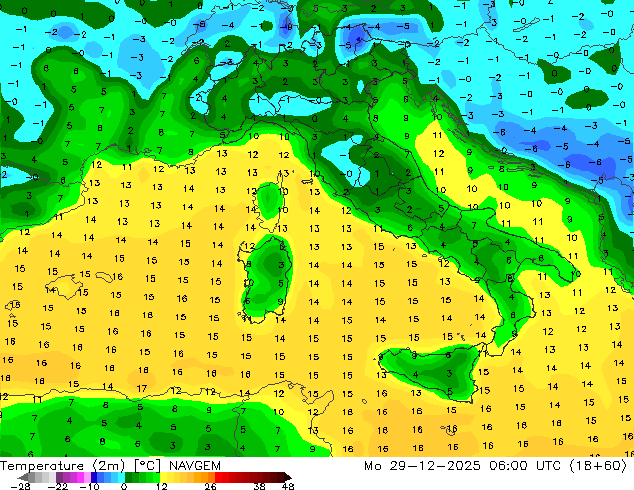Viewport: 634px width, 490px height.
Task: Click the "-22" legend label
Action: 57,486
